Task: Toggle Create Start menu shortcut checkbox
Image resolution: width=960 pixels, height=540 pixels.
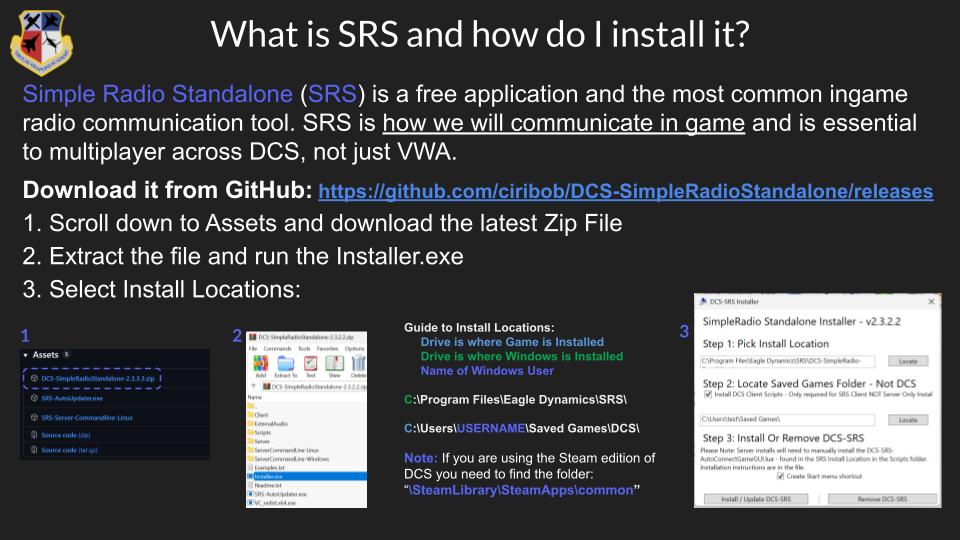Action: 781,476
